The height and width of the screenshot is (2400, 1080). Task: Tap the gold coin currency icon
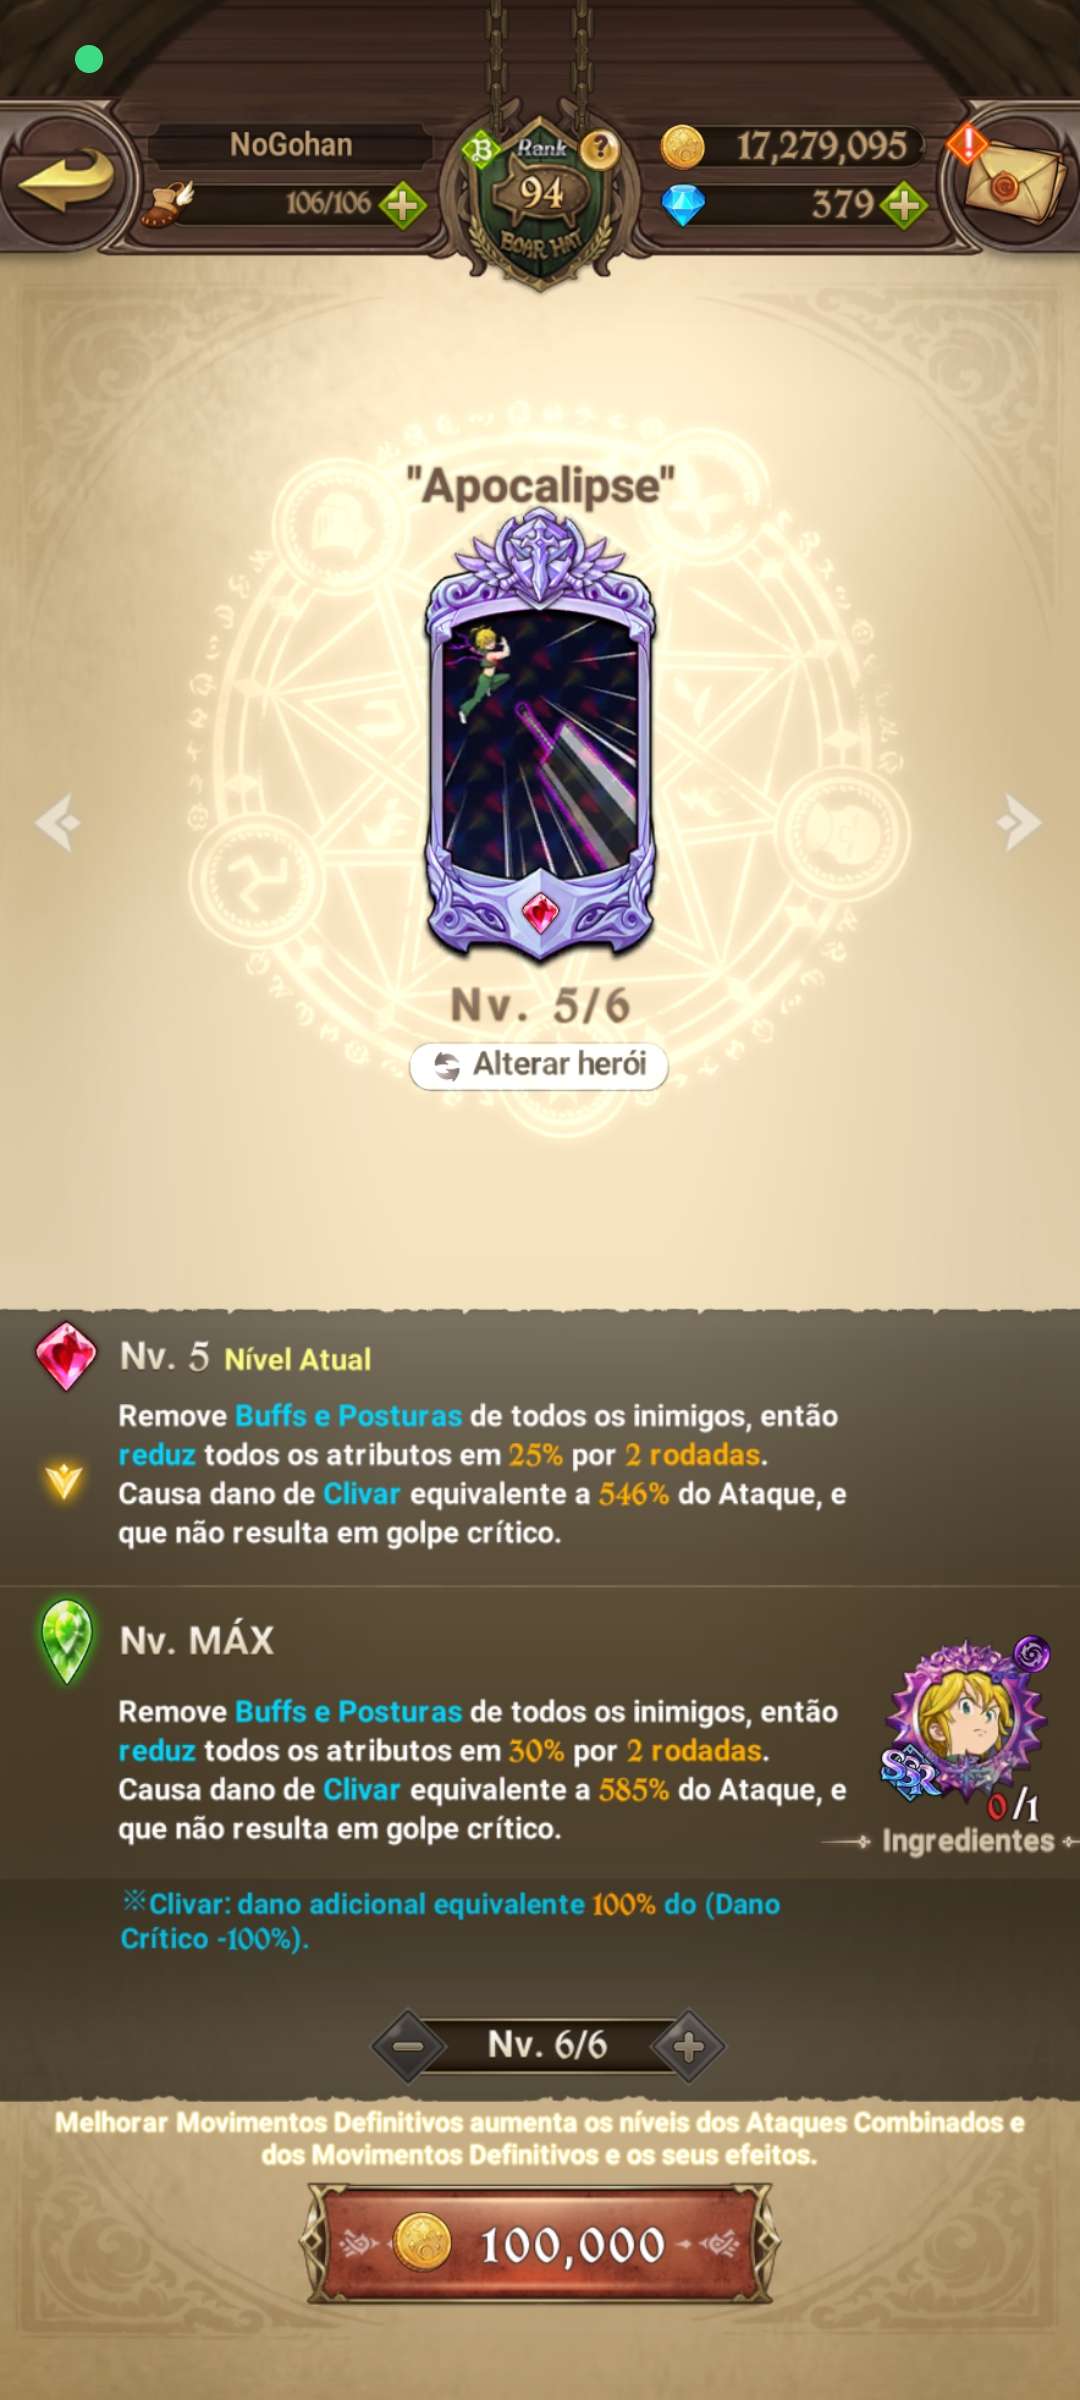(683, 147)
